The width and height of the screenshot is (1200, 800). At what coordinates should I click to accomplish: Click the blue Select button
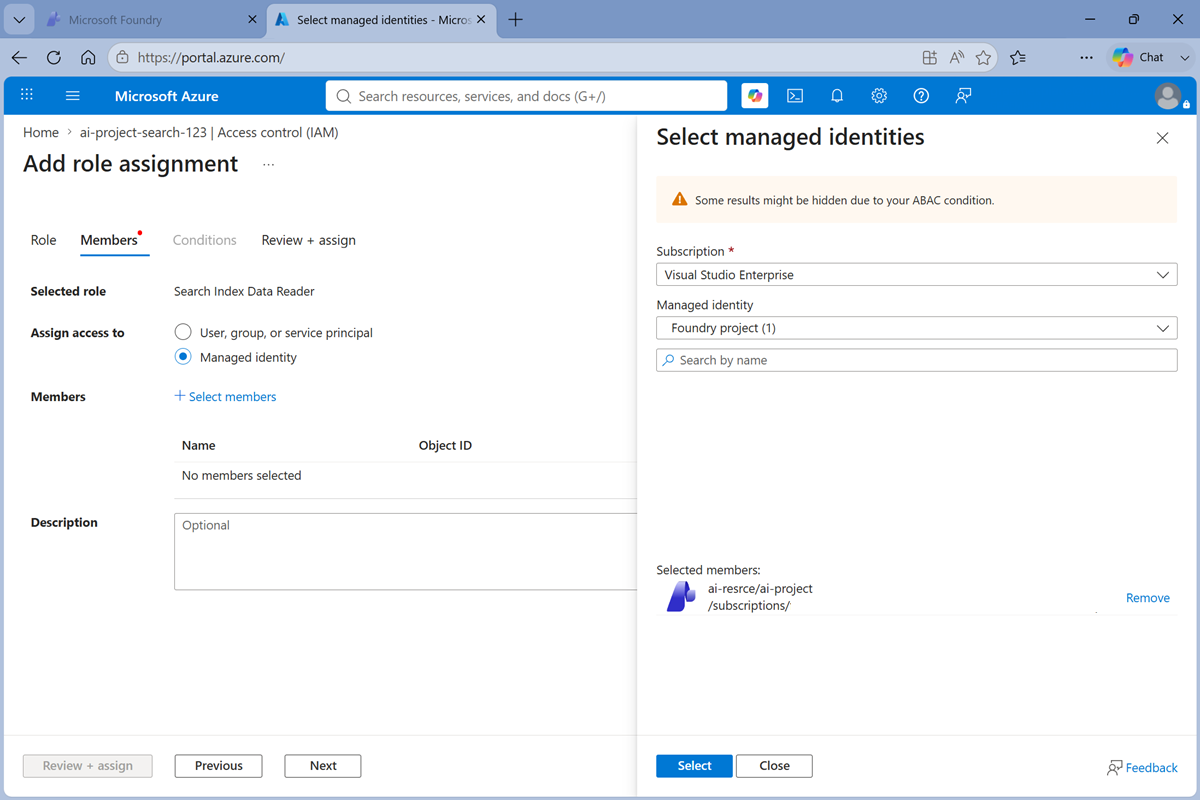point(694,766)
